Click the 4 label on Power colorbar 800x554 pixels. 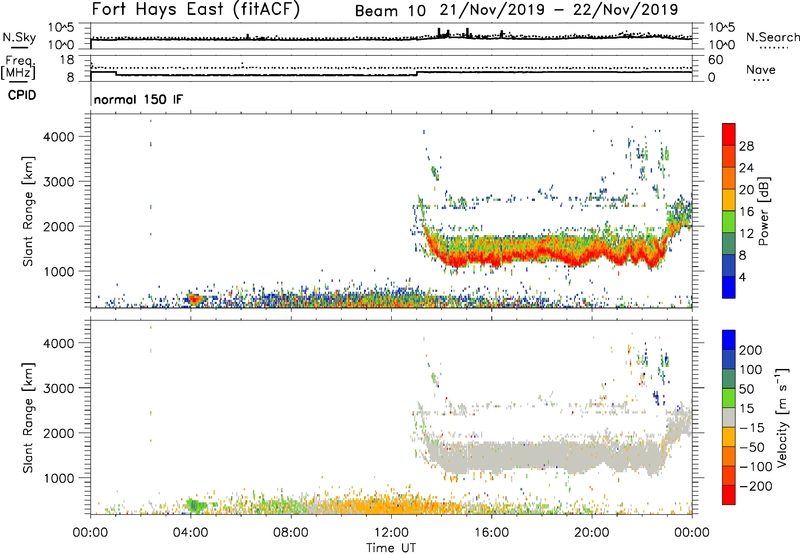743,277
